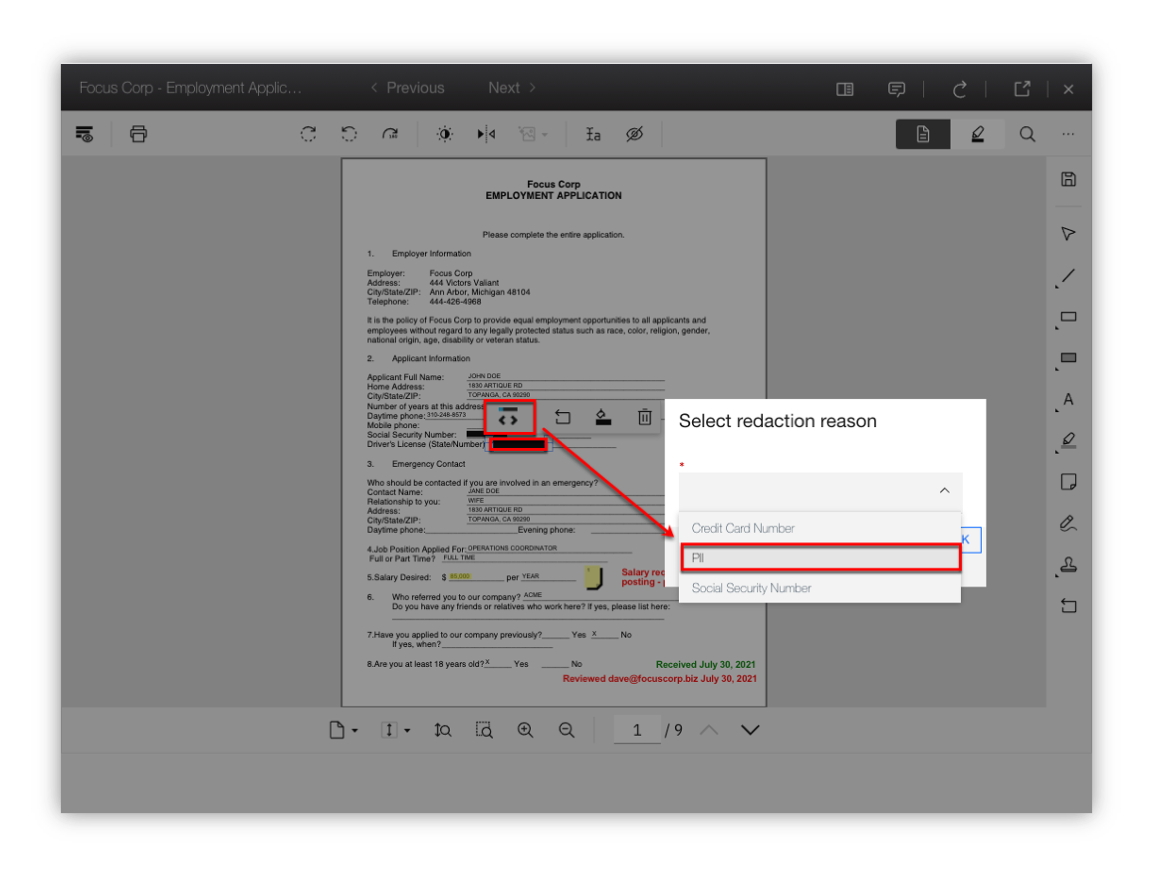
Task: Click the refresh icon in title bar
Action: [960, 89]
